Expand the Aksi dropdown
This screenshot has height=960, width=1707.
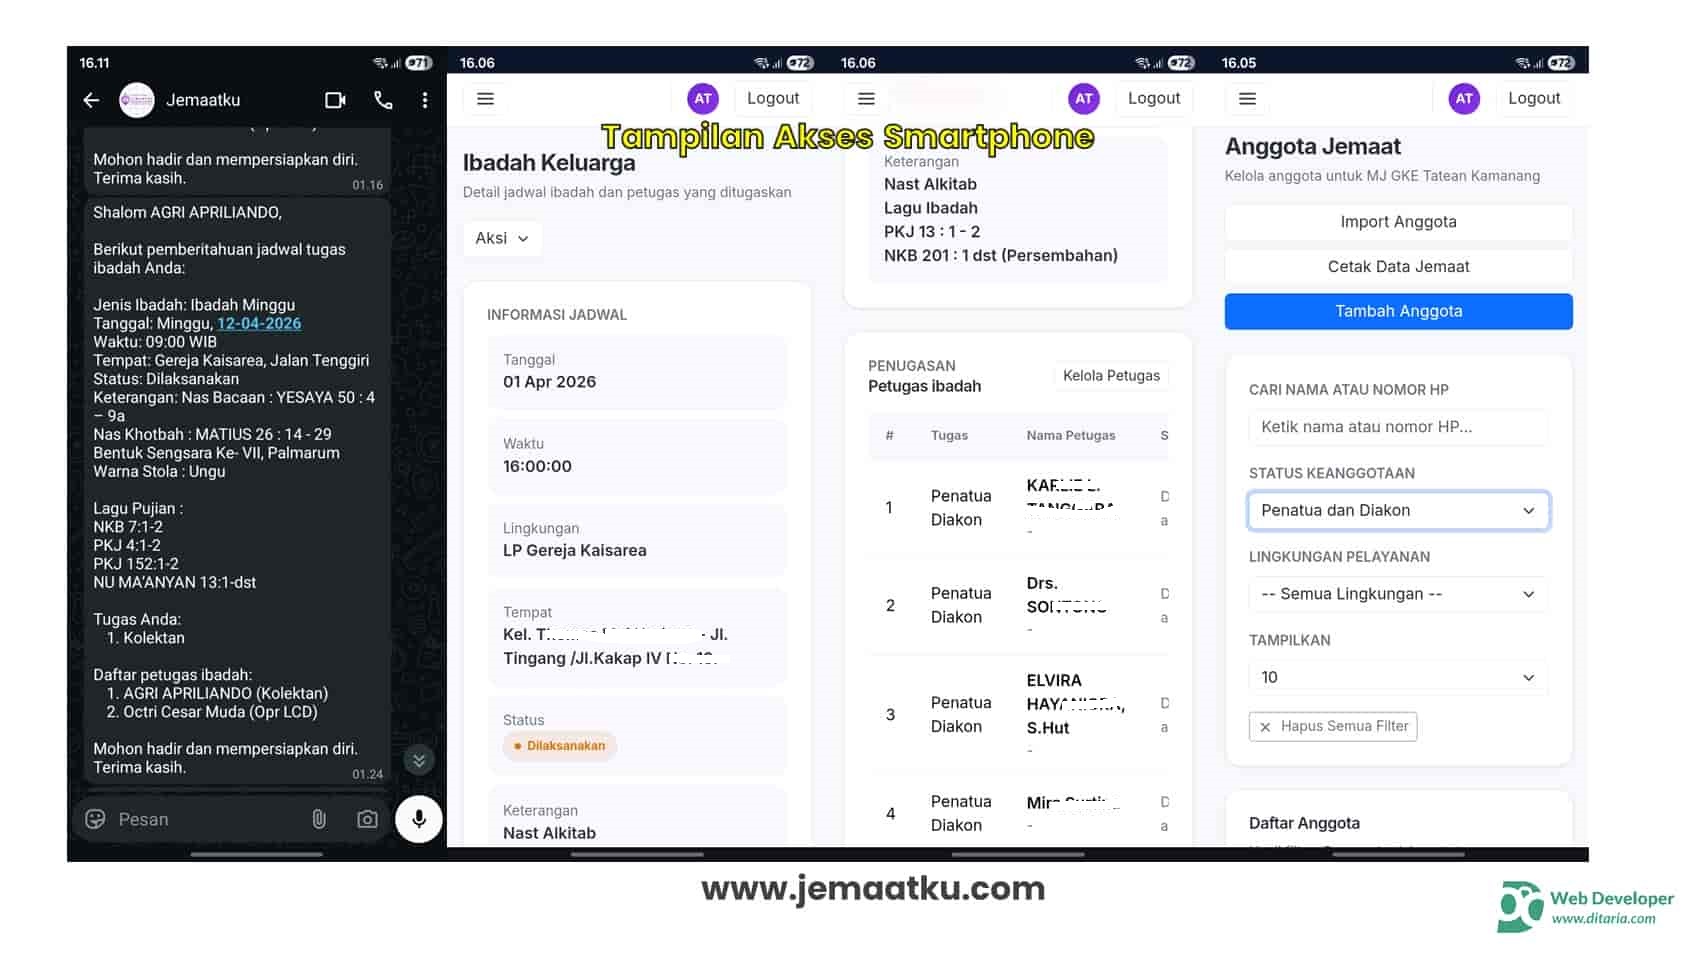point(502,238)
